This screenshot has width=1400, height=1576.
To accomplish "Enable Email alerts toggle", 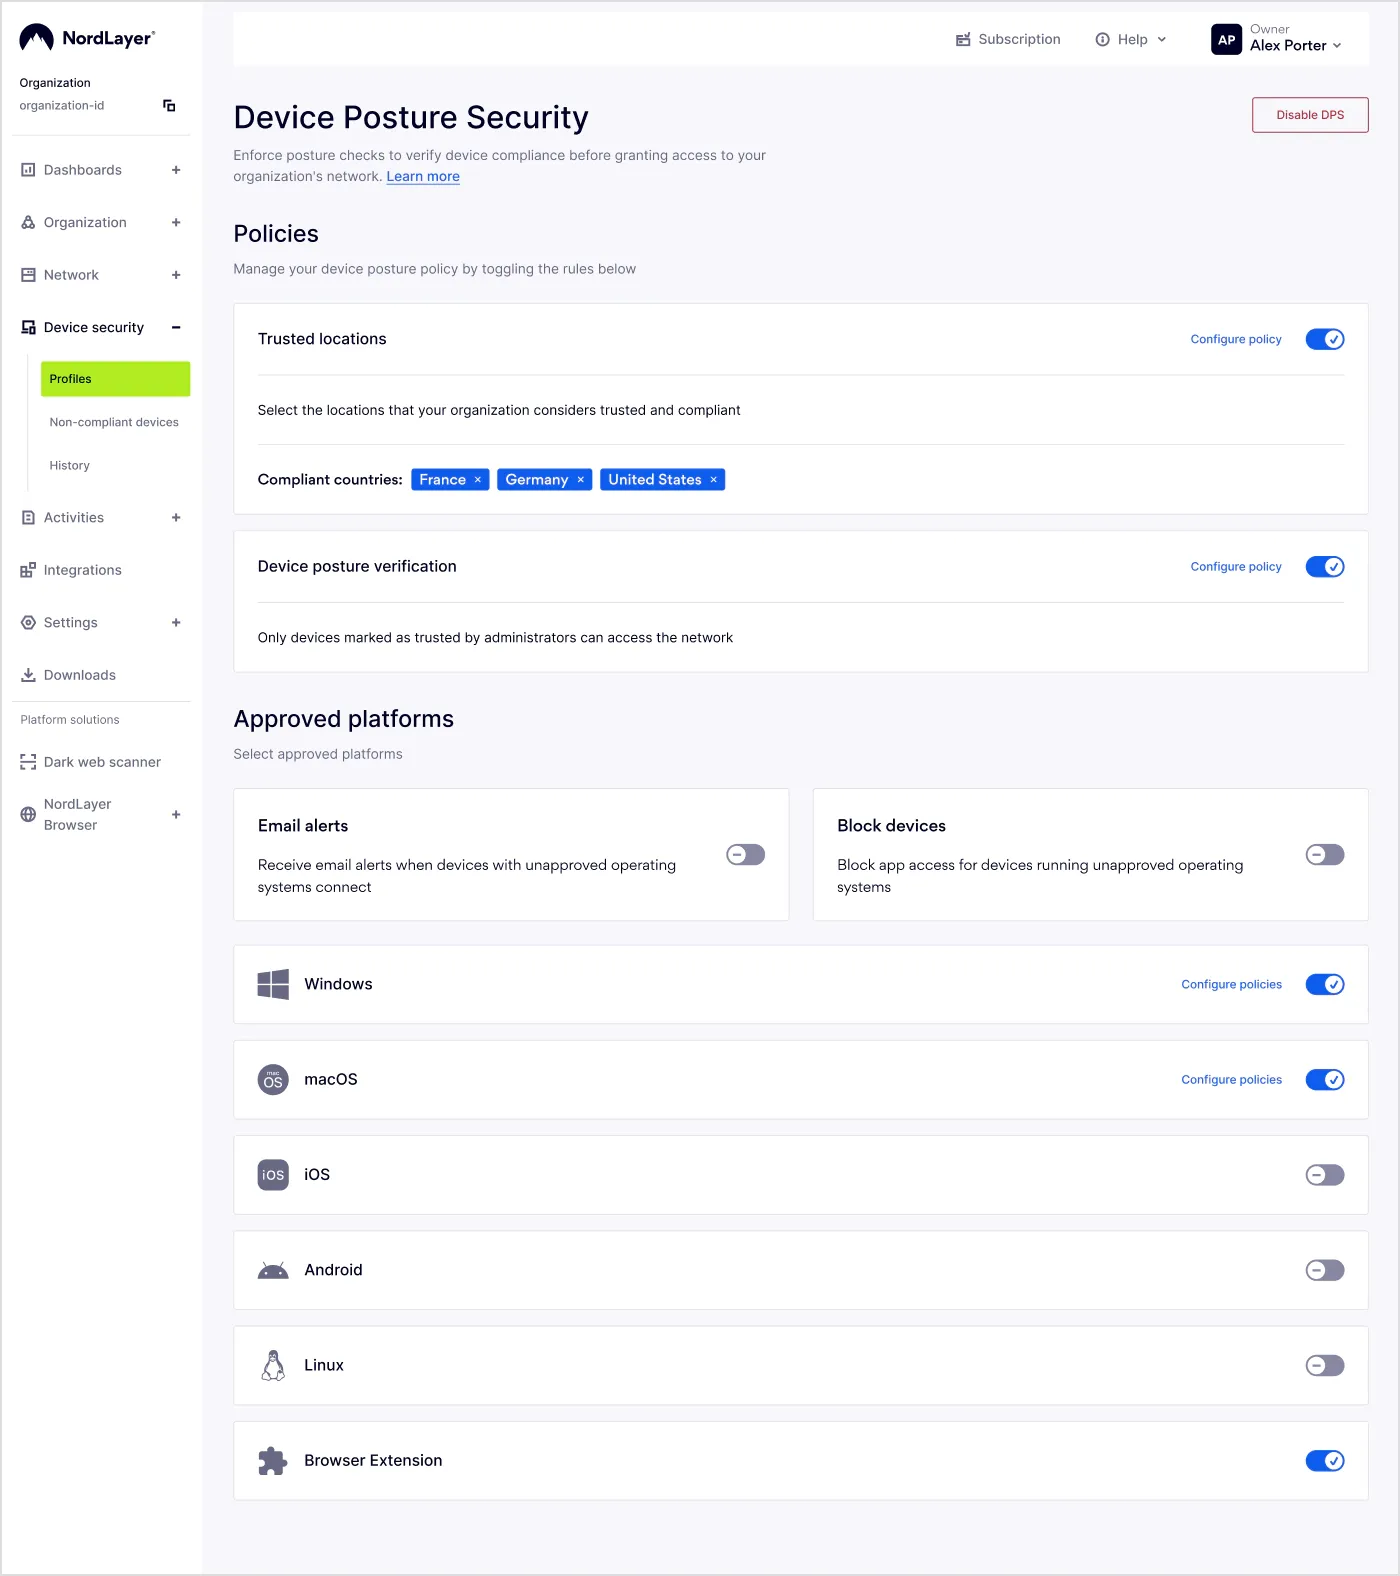I will [x=745, y=854].
